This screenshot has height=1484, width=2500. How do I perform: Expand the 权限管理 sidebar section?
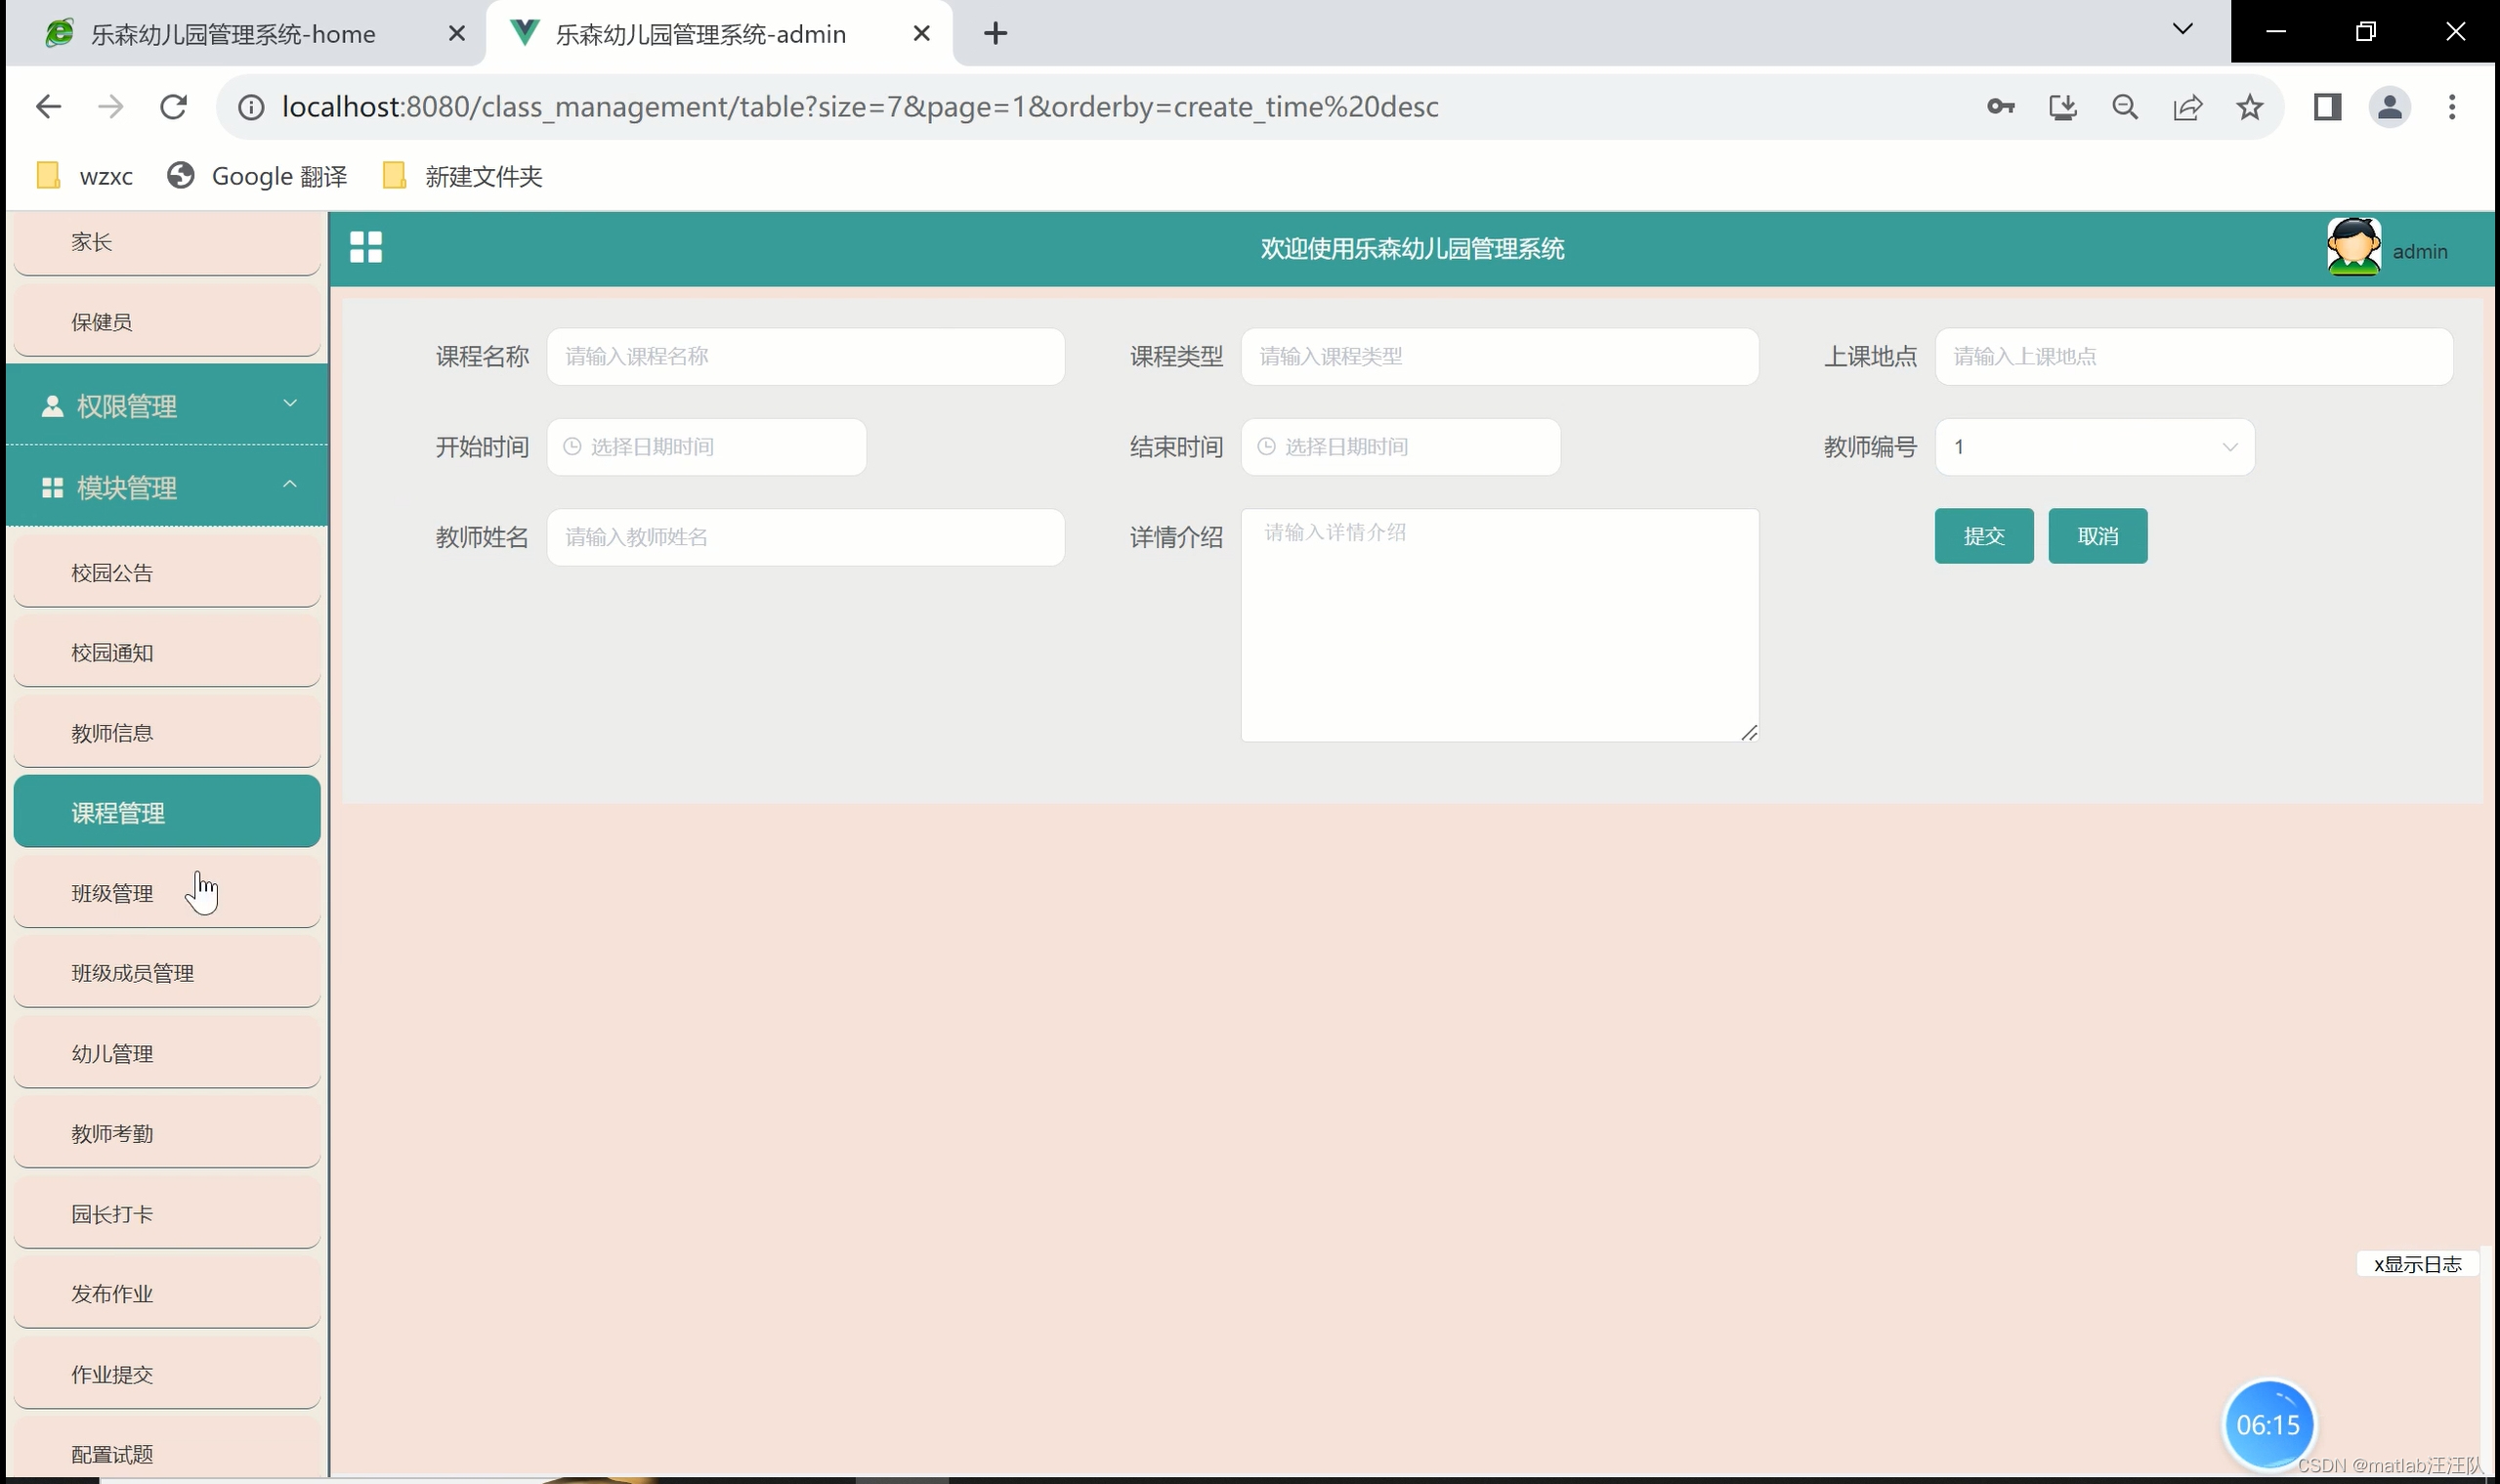167,405
